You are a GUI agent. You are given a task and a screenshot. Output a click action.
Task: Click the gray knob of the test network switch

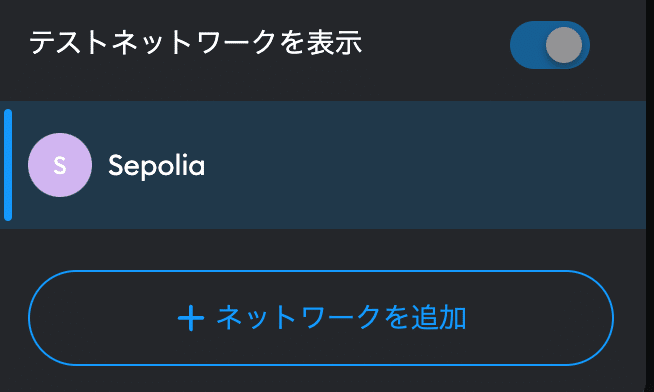(564, 45)
